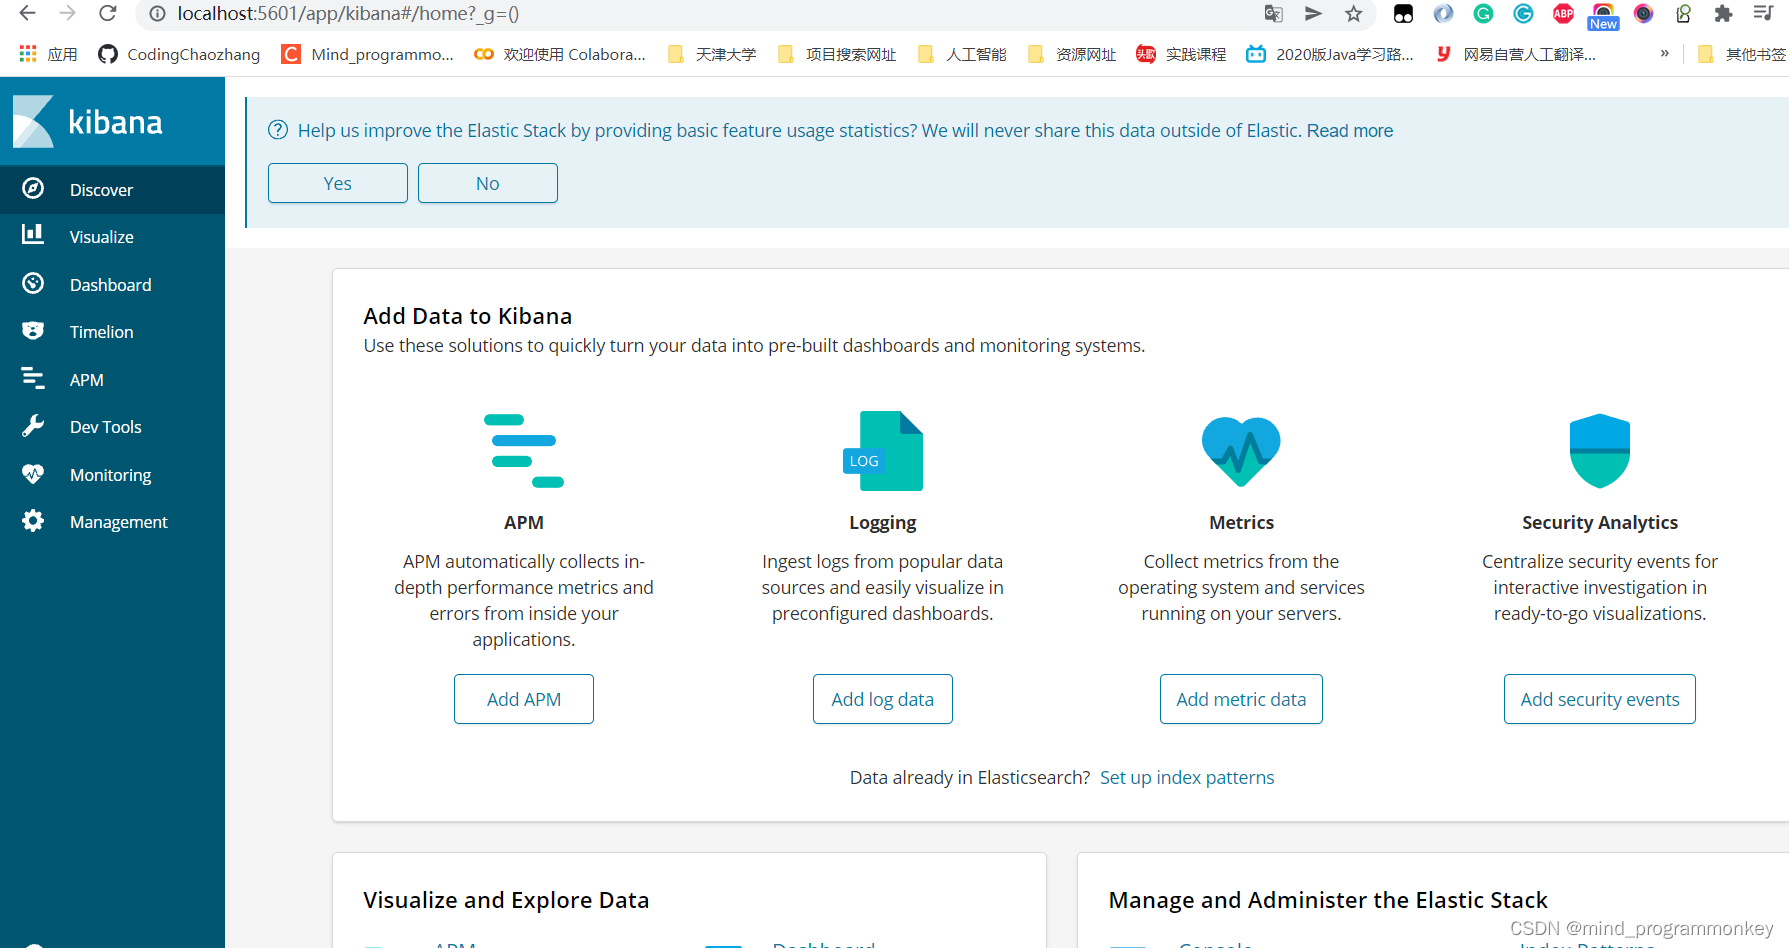Open the 应用 apps grid icon
Viewport: 1789px width, 948px height.
point(28,53)
